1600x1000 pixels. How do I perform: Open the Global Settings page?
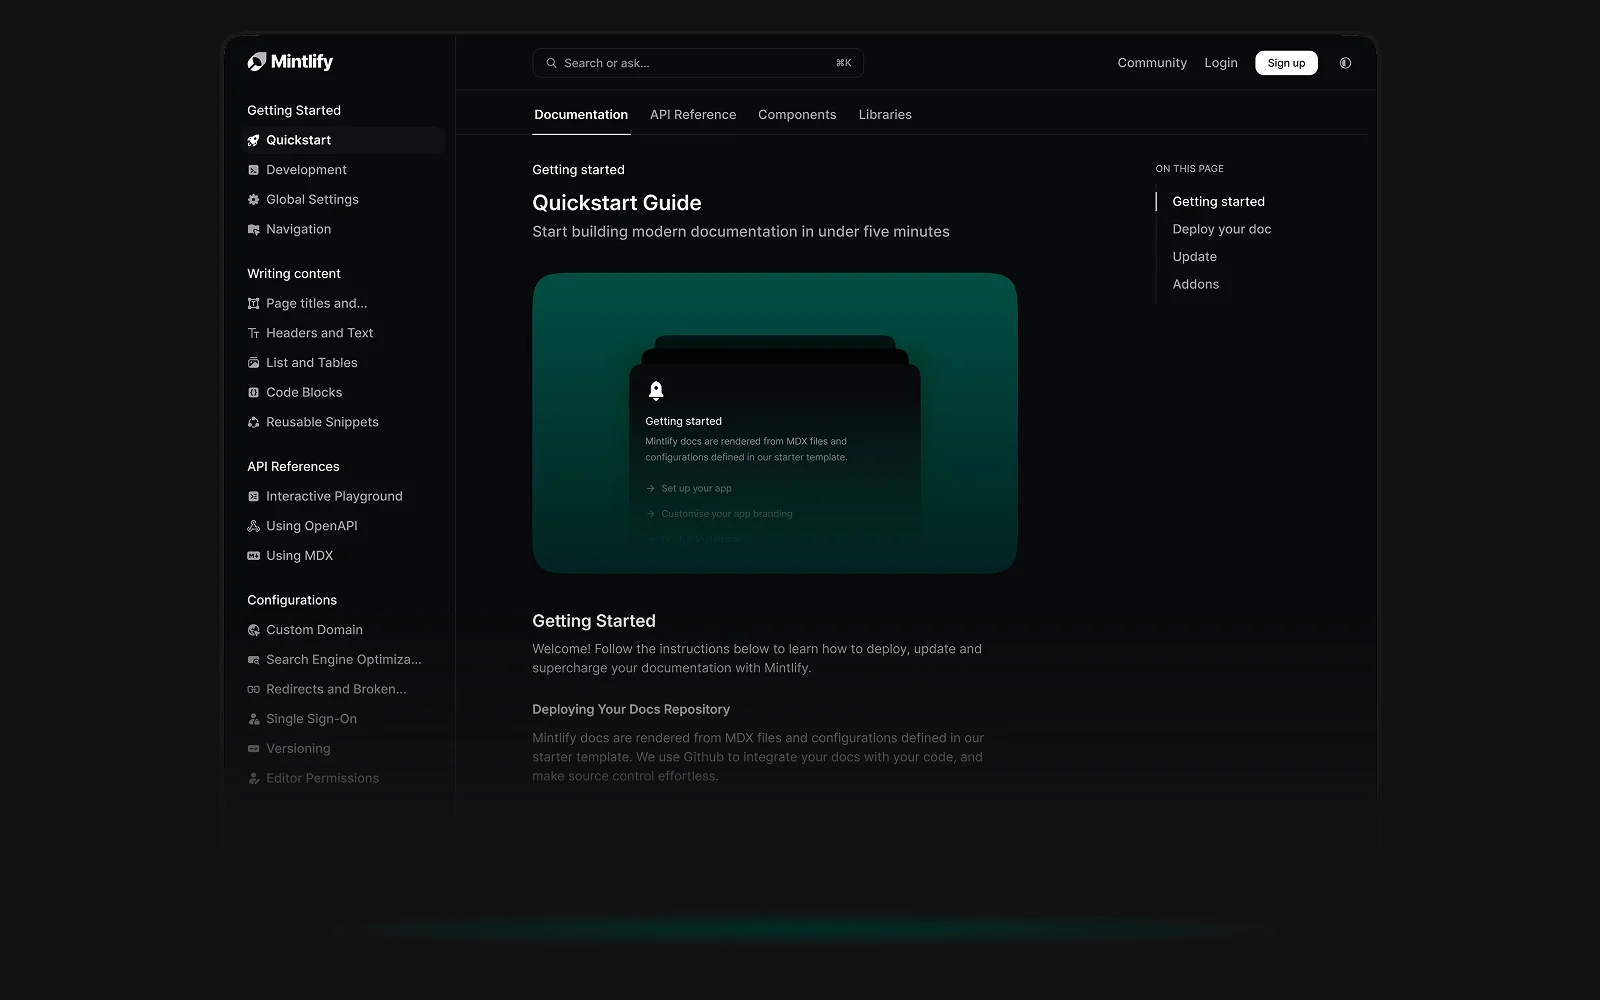(x=312, y=200)
